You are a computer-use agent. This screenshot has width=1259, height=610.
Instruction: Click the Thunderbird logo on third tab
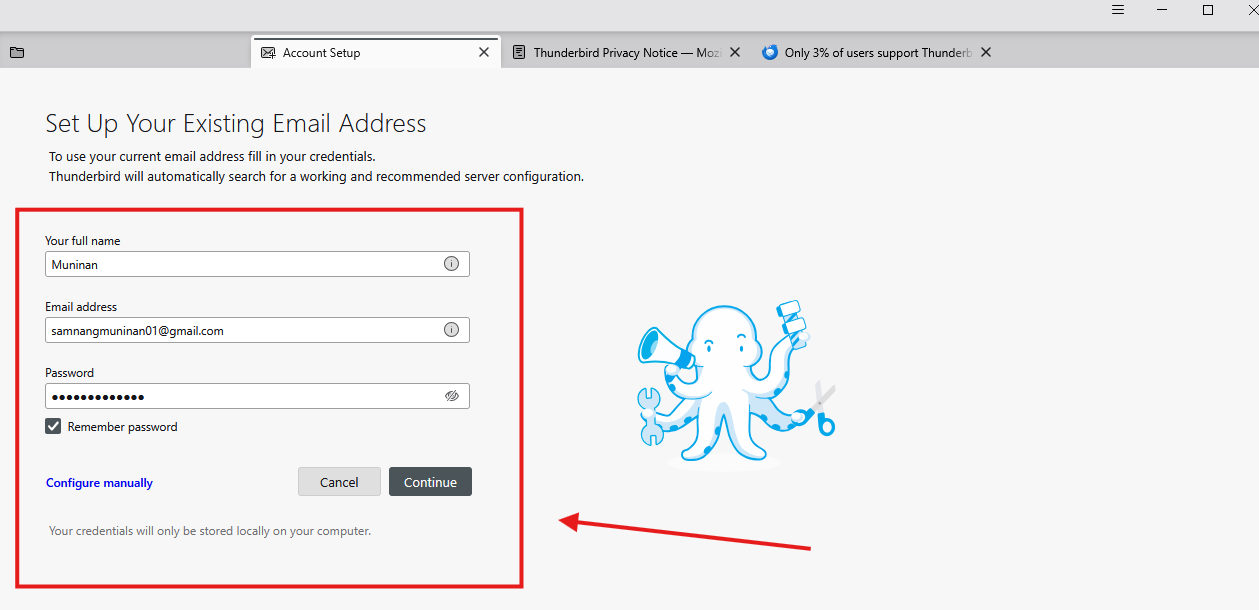click(769, 53)
